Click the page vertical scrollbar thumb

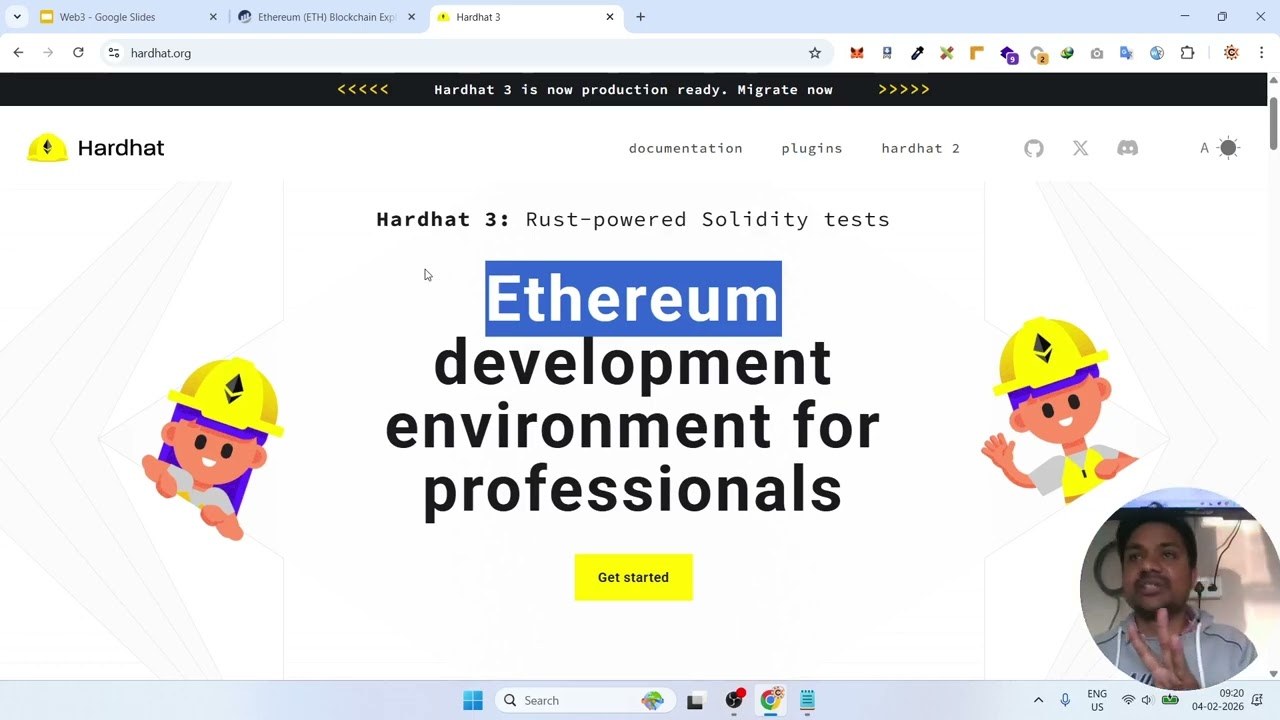[x=1273, y=125]
